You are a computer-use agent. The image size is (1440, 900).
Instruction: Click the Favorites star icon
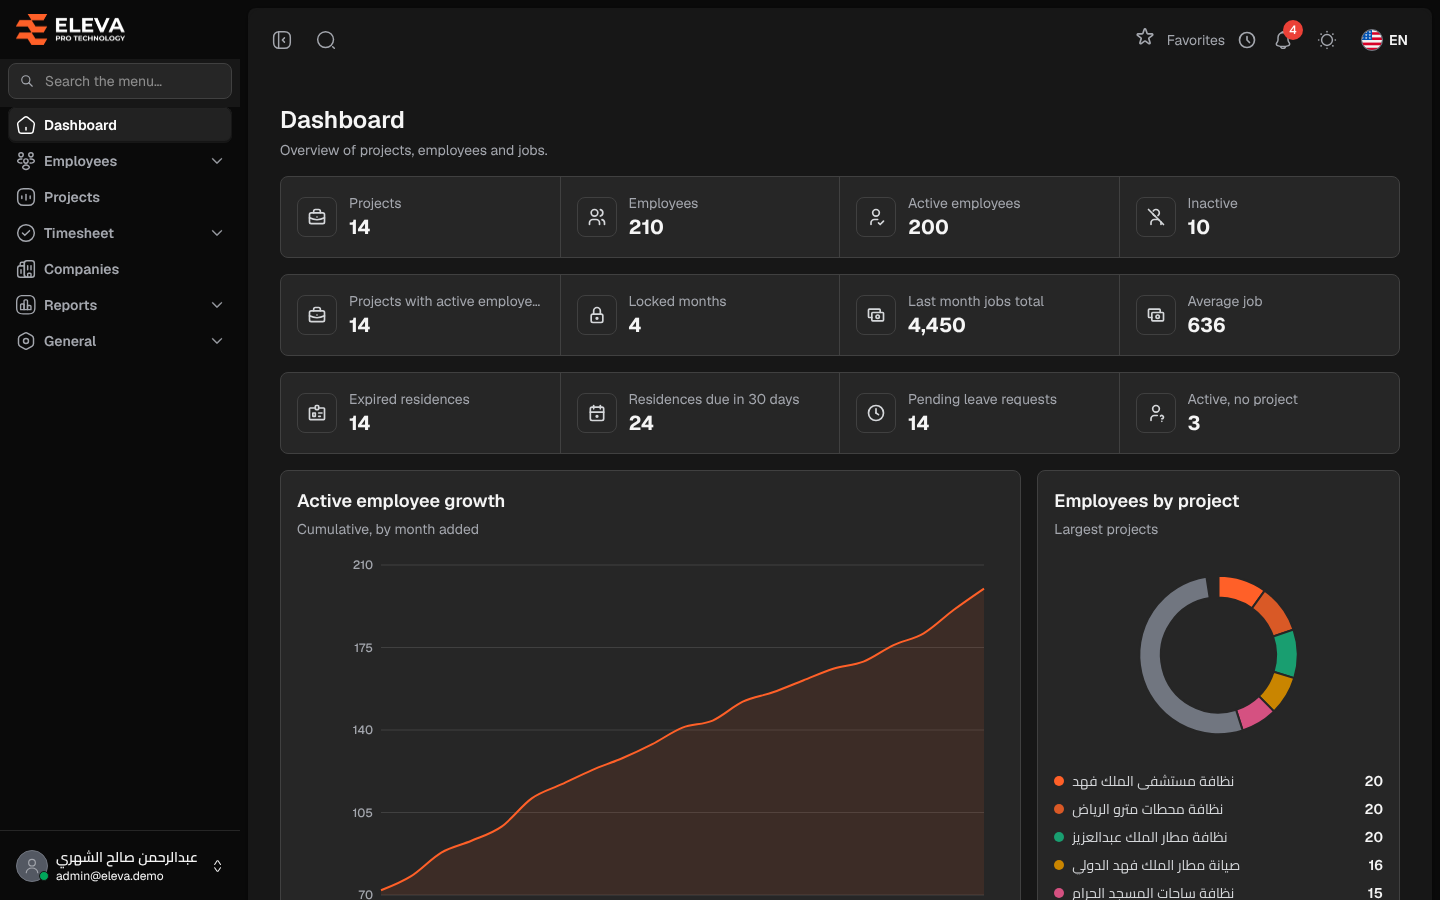(x=1145, y=37)
